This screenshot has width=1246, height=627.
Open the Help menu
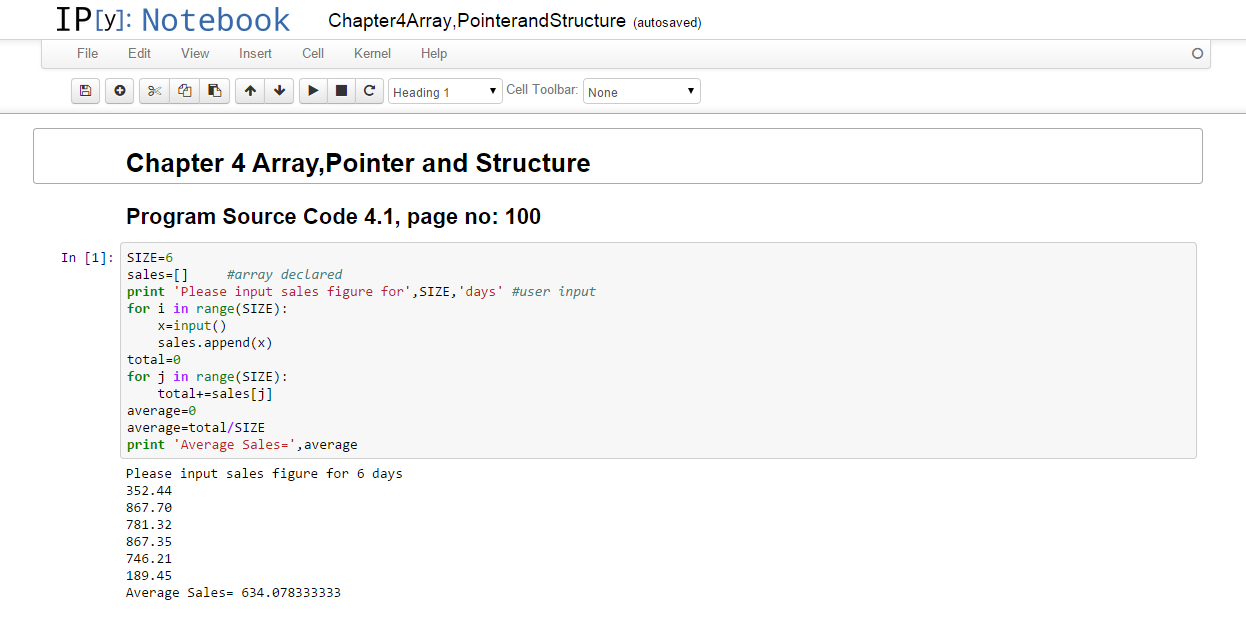(x=434, y=53)
